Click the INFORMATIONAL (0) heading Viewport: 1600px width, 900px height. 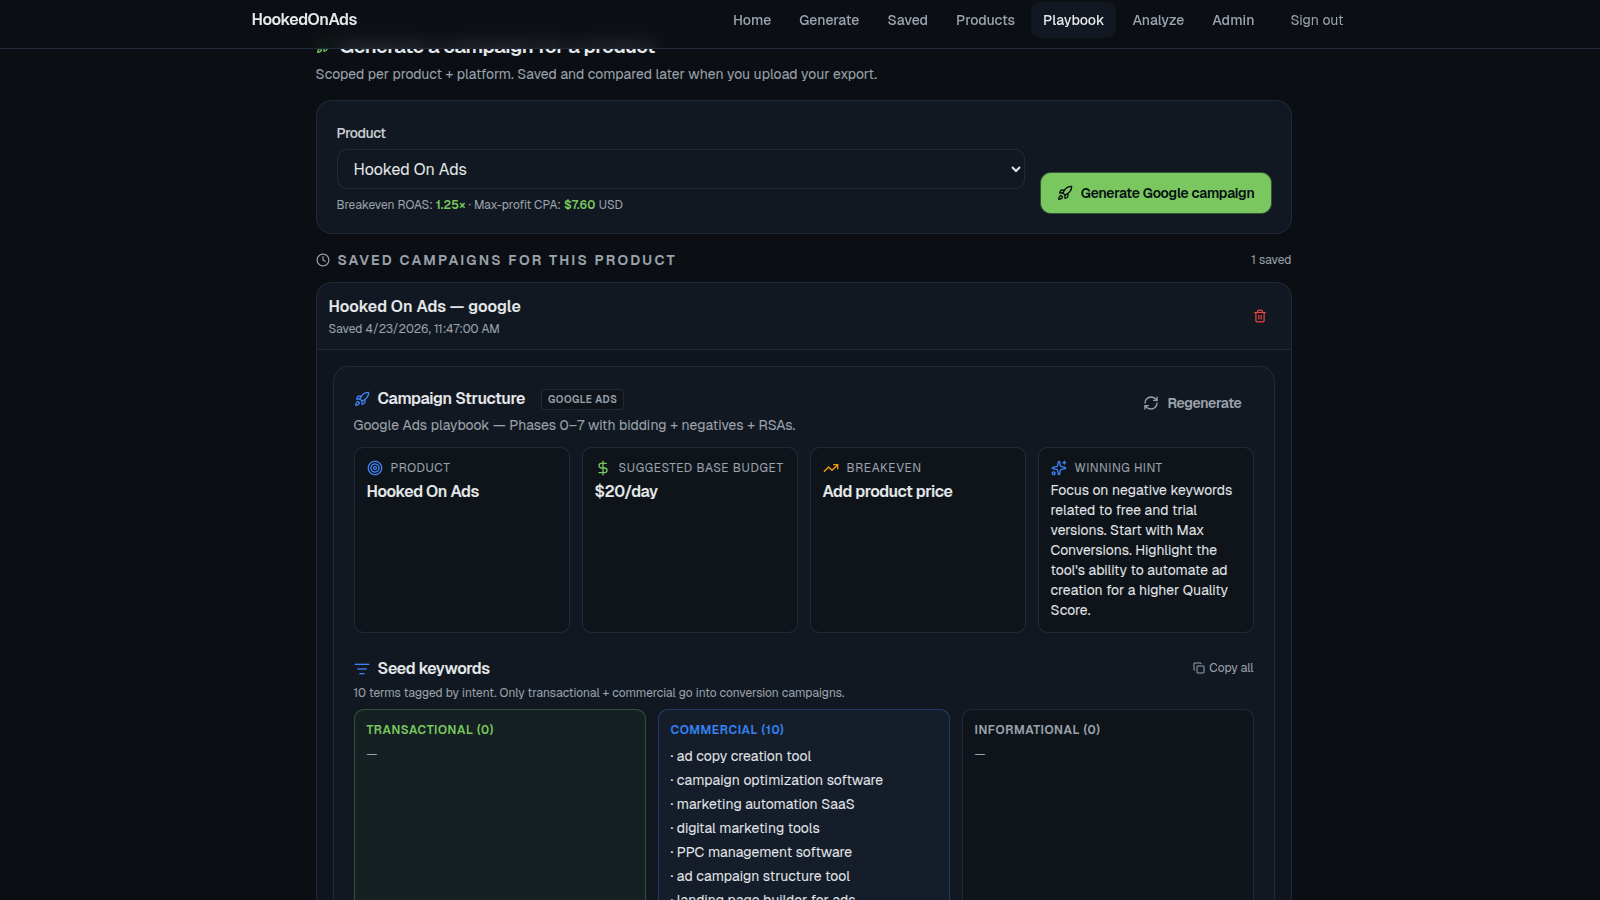click(x=1037, y=730)
